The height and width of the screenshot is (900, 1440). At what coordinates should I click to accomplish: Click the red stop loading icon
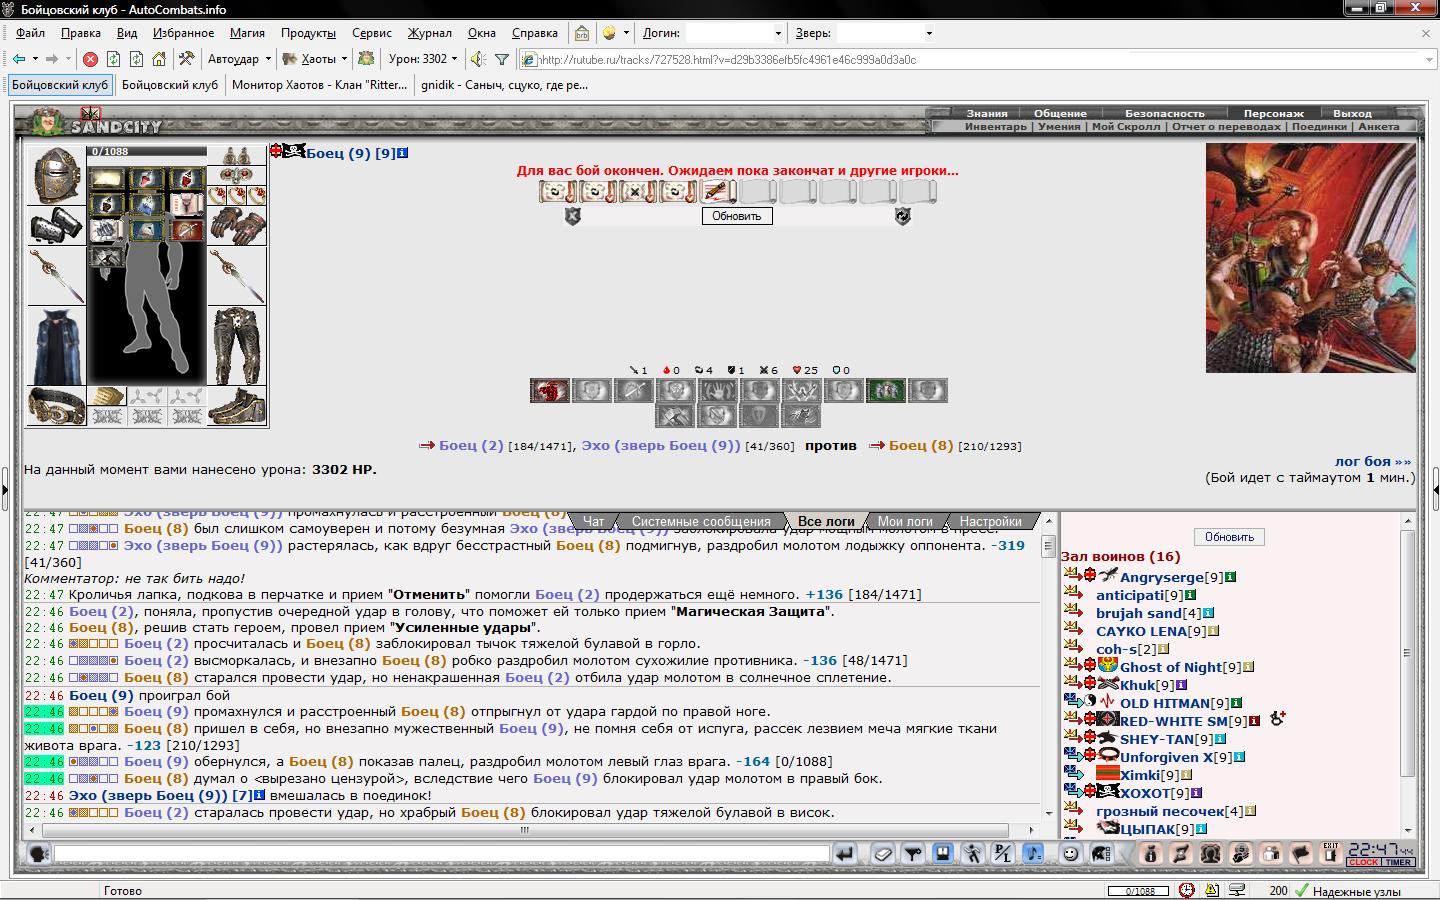click(x=90, y=59)
